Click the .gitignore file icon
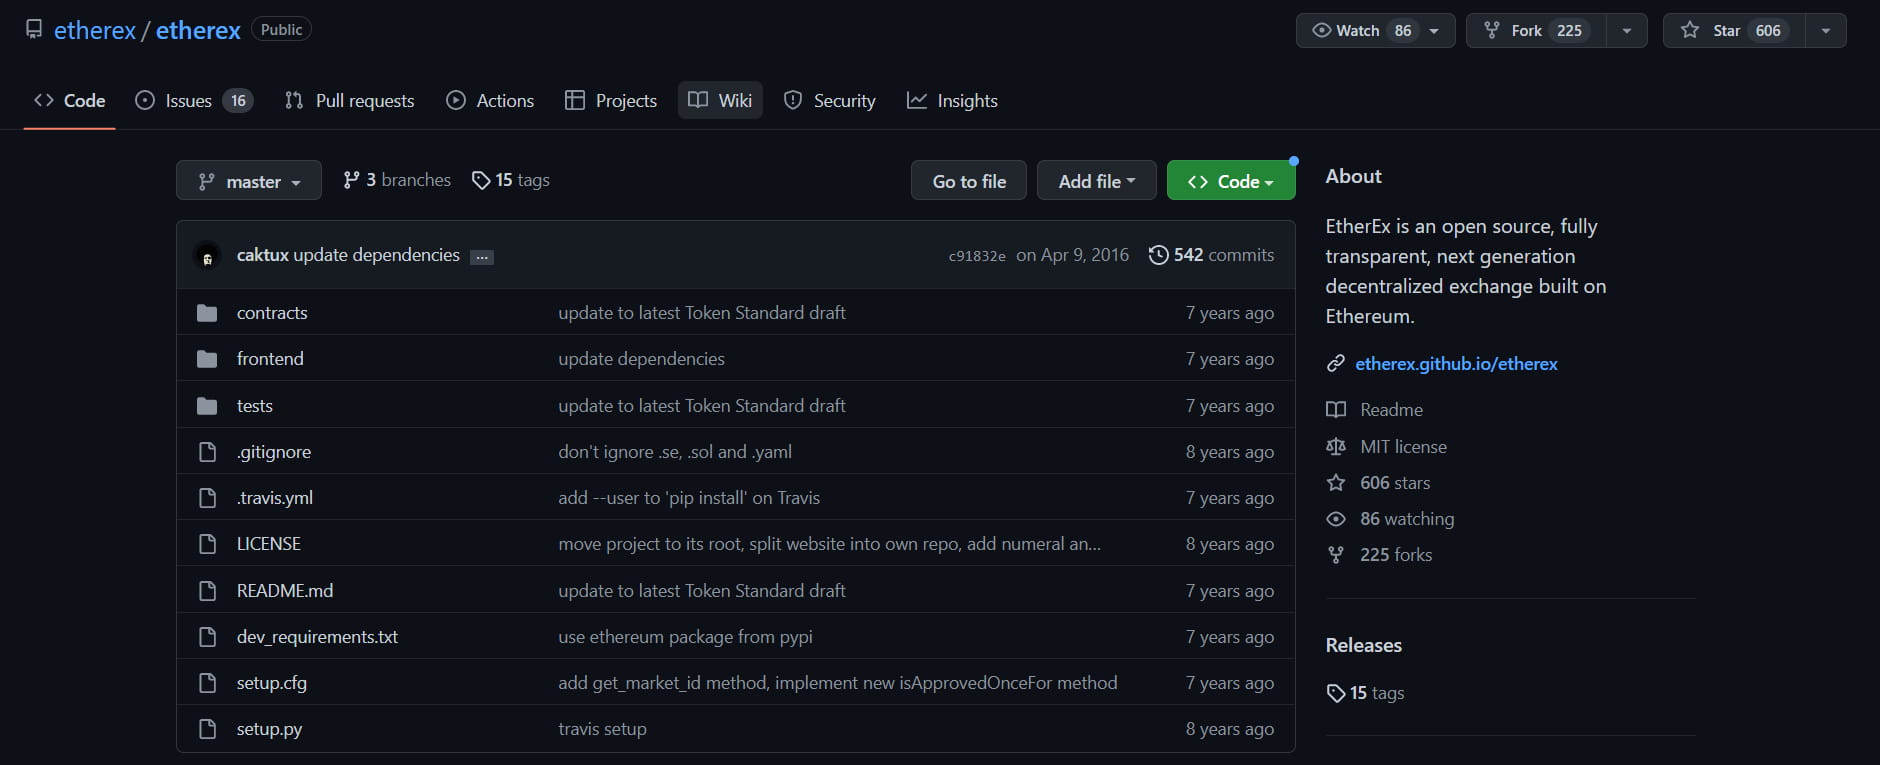 (x=207, y=452)
